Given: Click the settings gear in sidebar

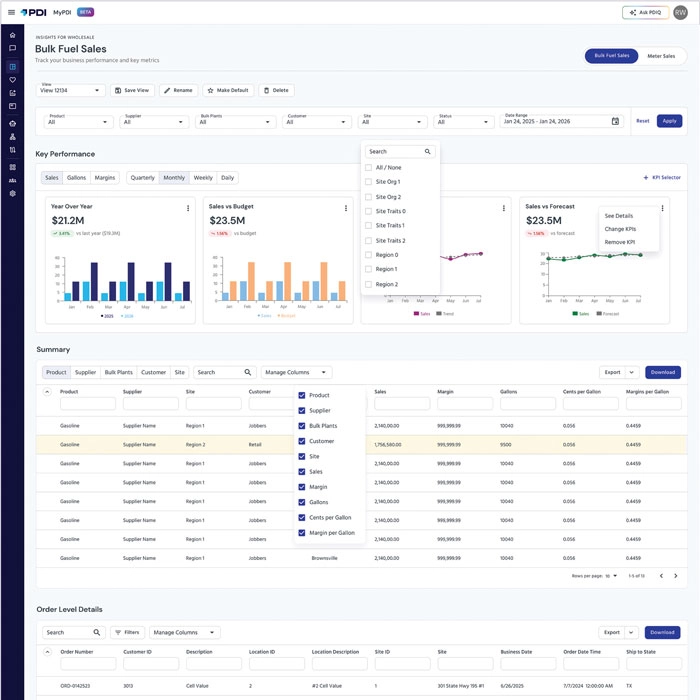Looking at the screenshot, I should (12, 193).
